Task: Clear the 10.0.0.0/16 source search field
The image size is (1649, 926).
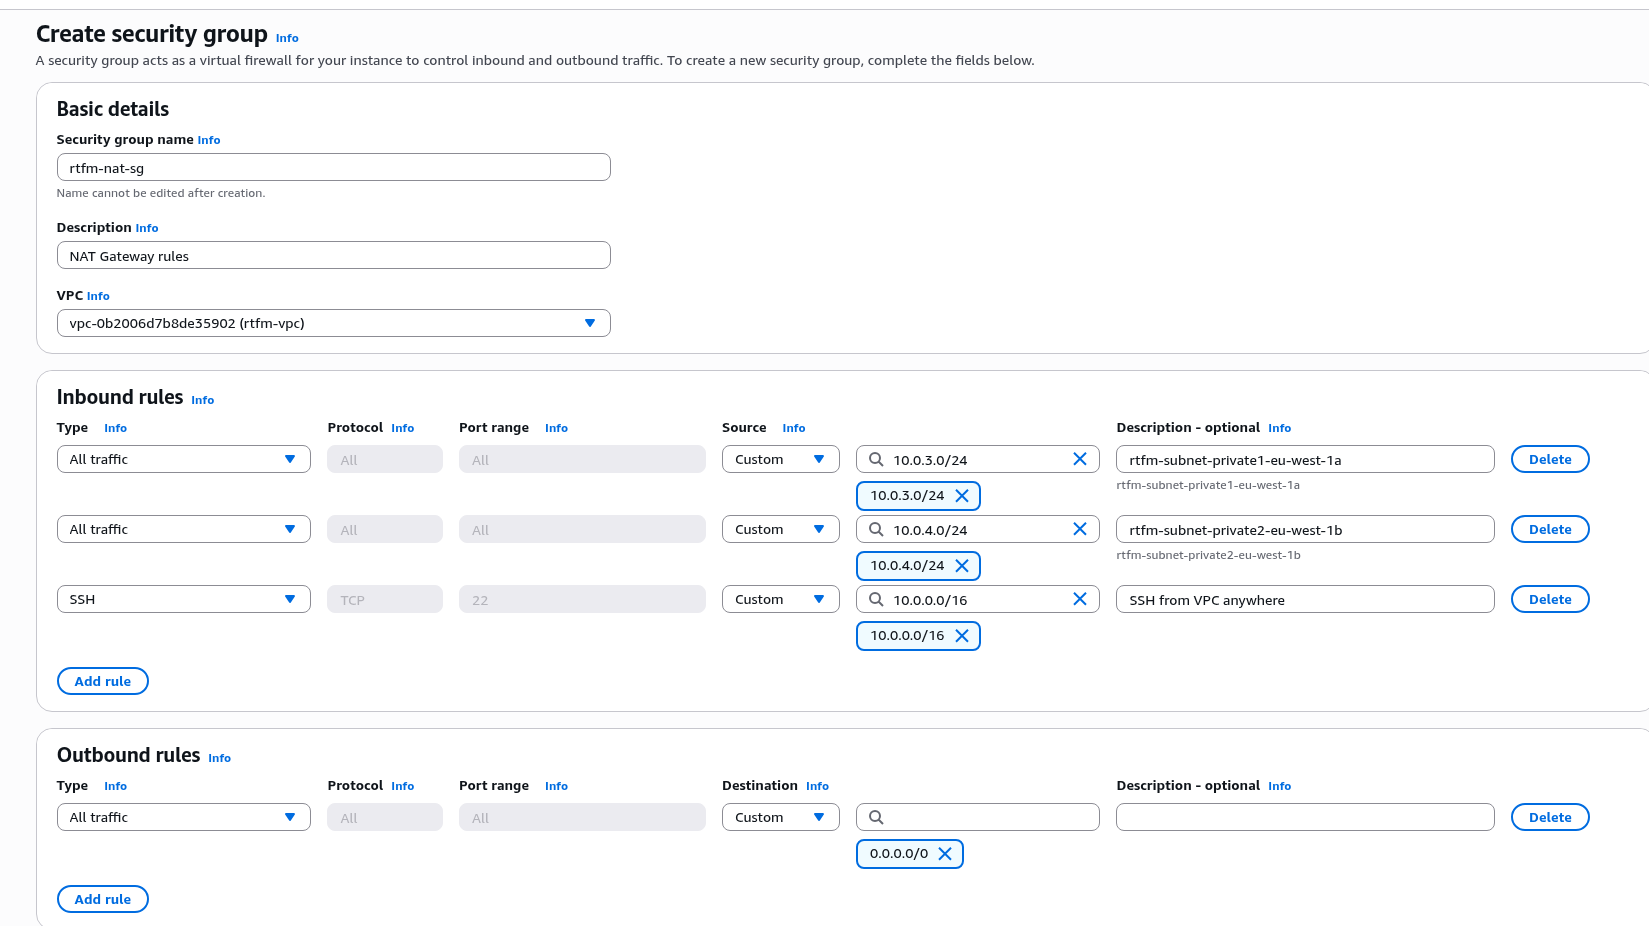Action: tap(1079, 600)
